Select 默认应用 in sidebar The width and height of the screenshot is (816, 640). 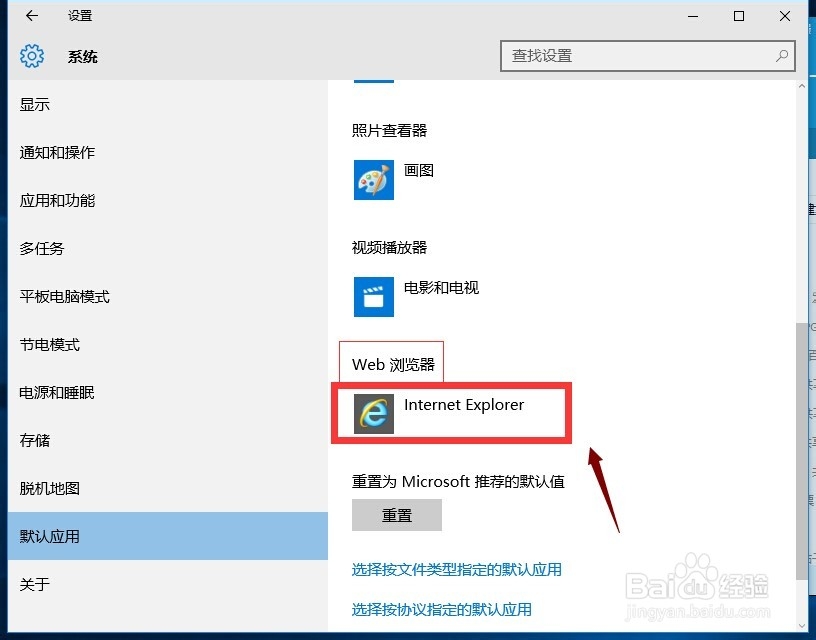pos(168,536)
